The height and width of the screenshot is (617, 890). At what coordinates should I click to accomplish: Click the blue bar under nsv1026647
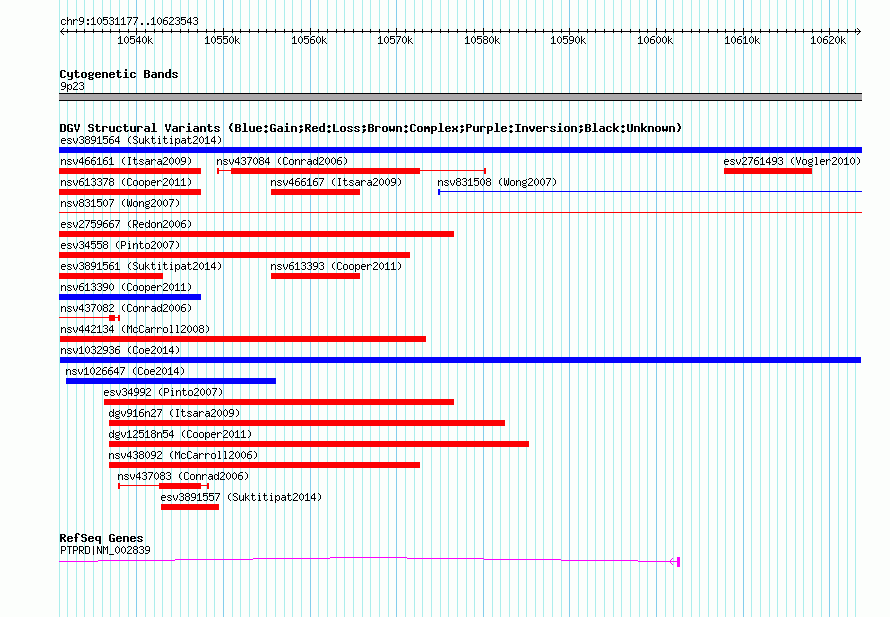[x=171, y=381]
